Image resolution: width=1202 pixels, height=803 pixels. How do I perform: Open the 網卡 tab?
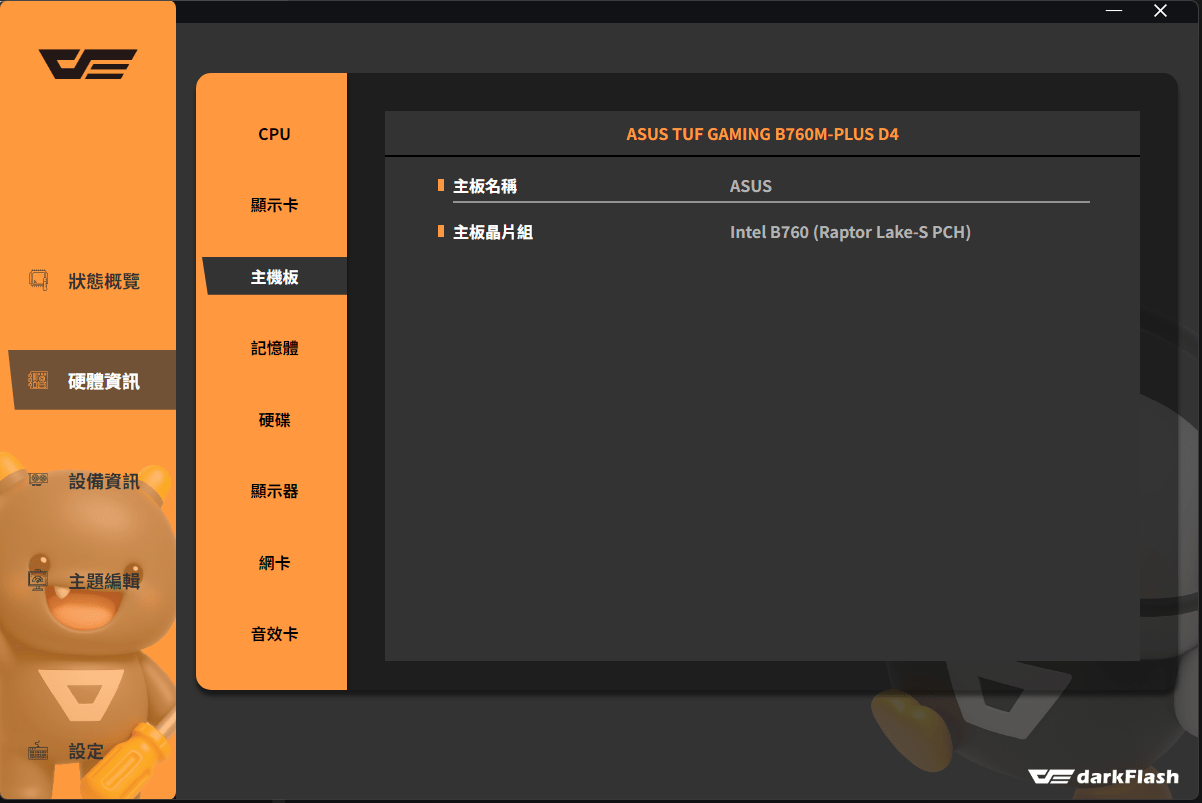pyautogui.click(x=274, y=563)
